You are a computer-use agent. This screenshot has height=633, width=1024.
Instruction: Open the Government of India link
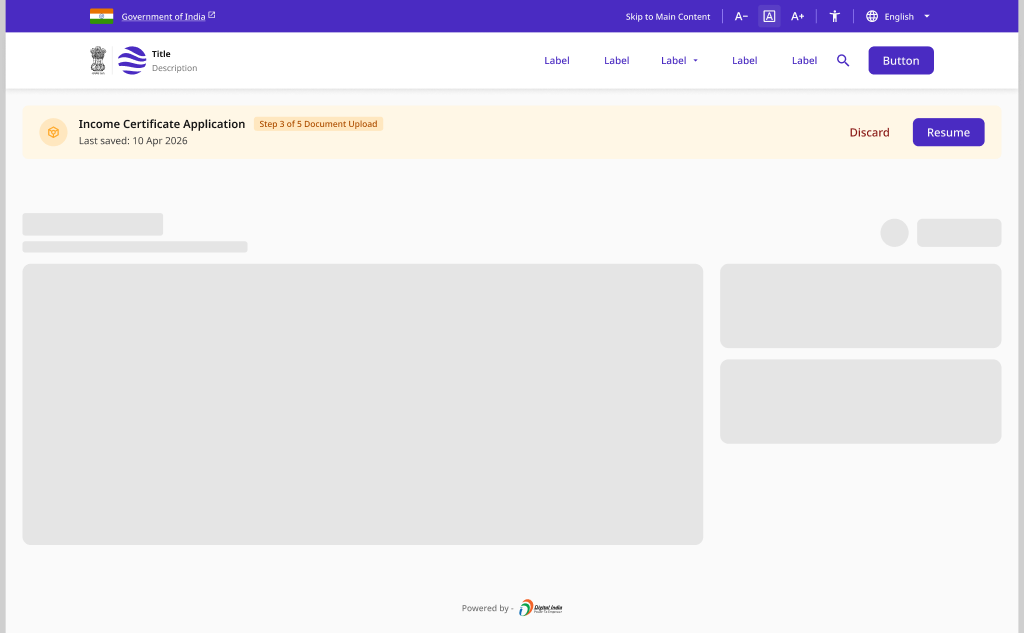(163, 16)
